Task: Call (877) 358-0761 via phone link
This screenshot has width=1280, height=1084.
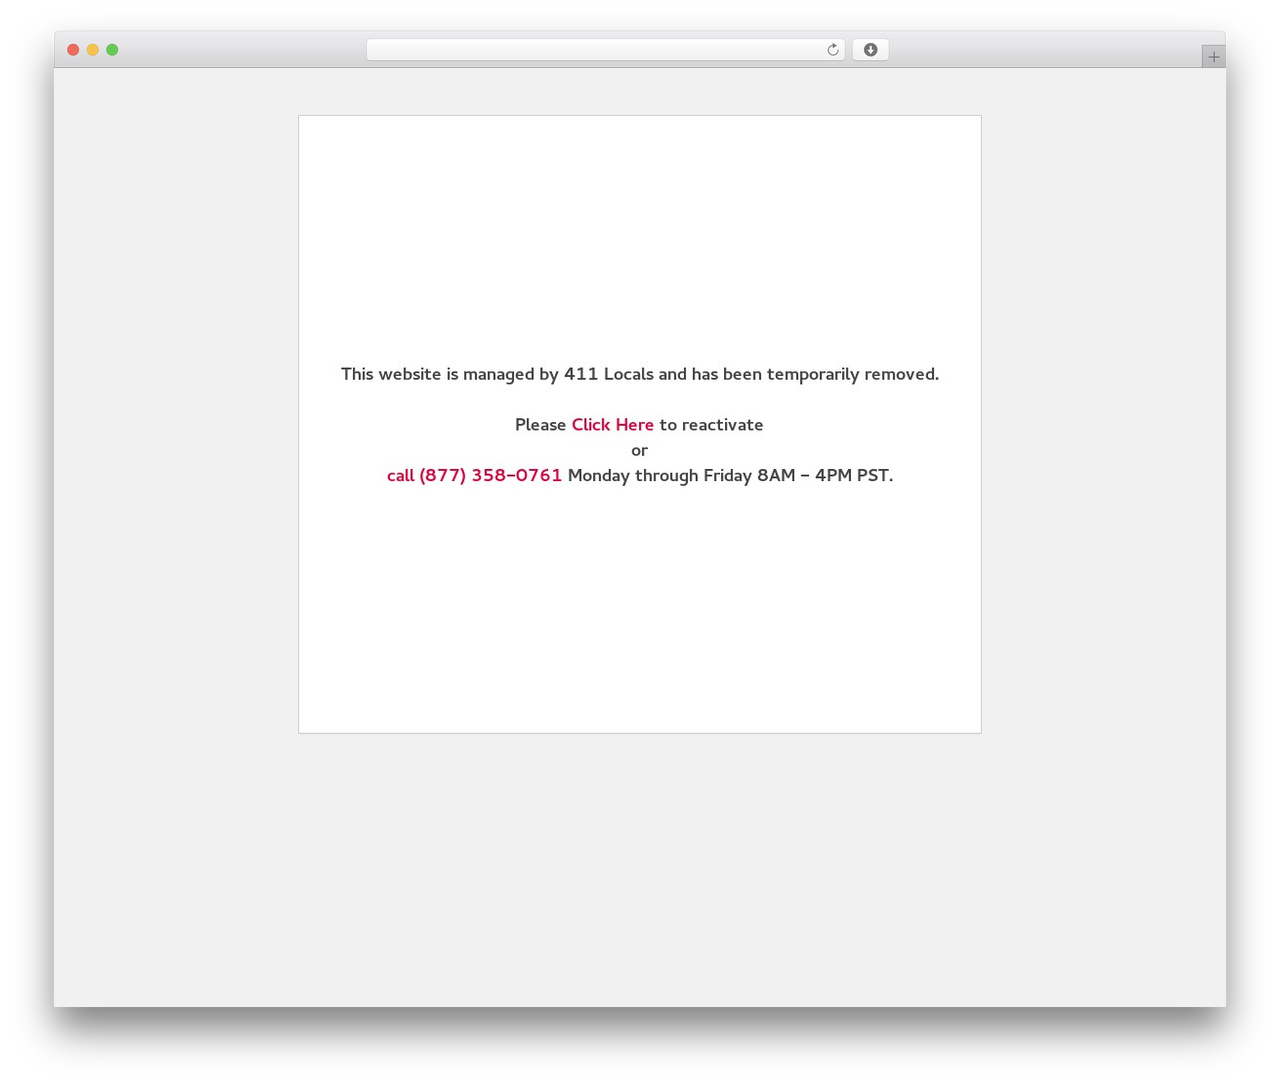Action: [474, 475]
